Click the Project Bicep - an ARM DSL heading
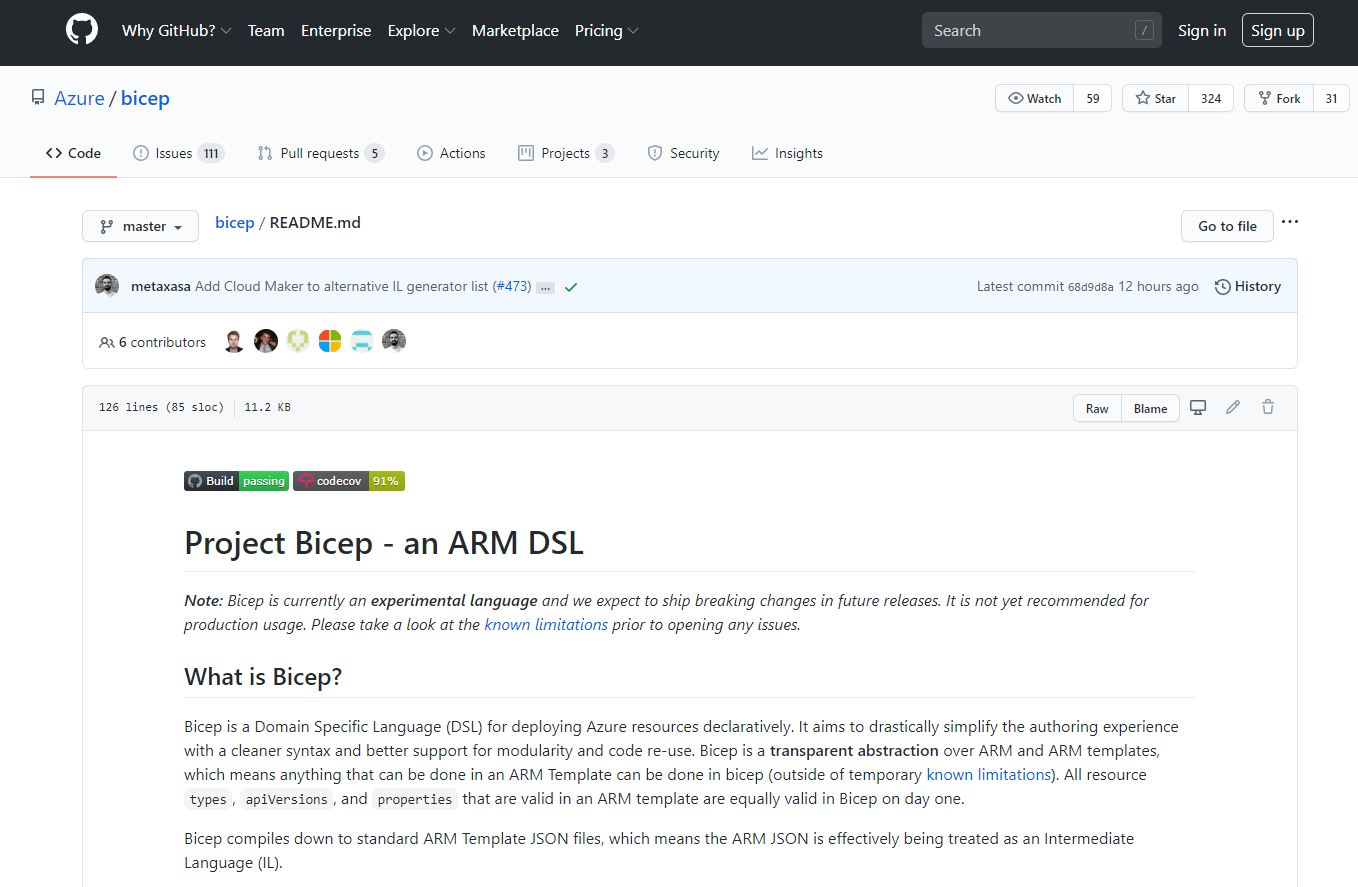 coord(384,543)
